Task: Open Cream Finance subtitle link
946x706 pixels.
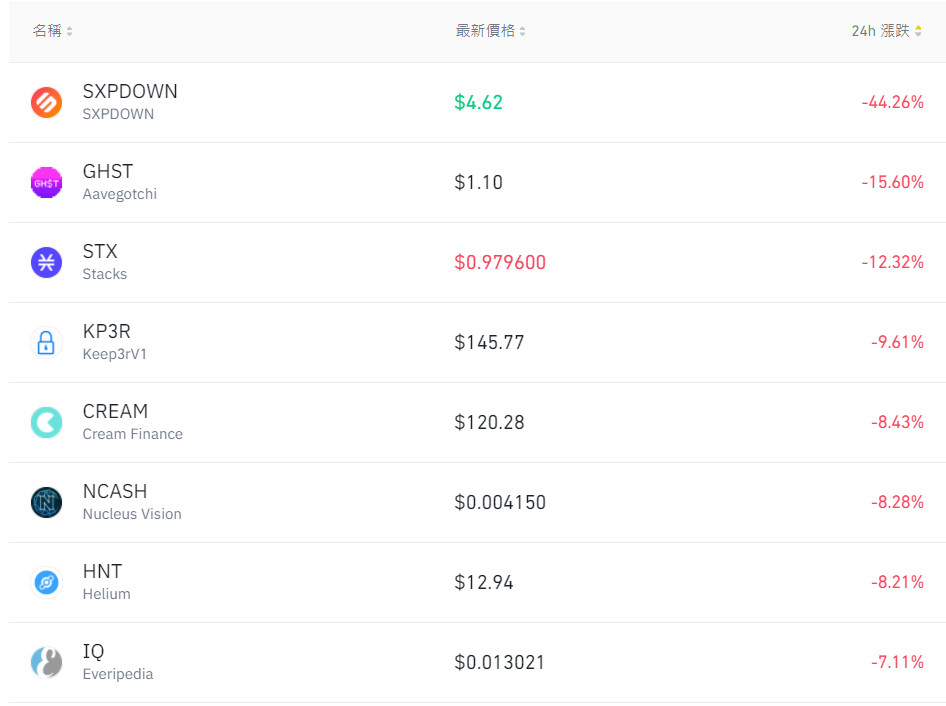Action: (x=133, y=434)
